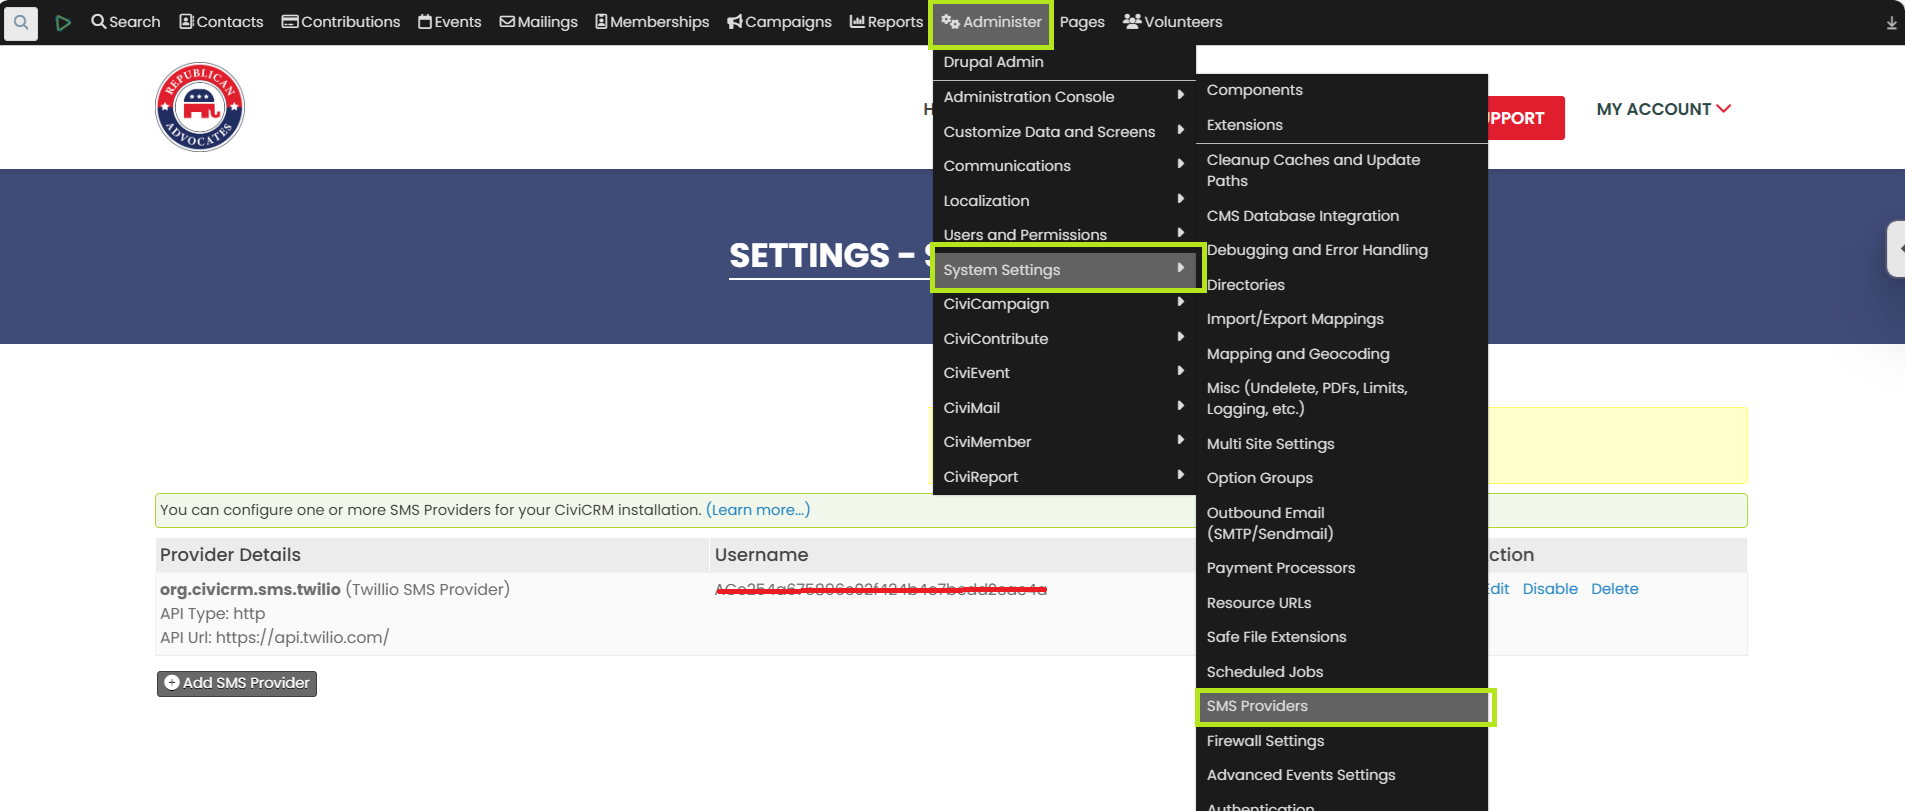This screenshot has height=811, width=1905.
Task: Select Directories menu entry
Action: click(1341, 285)
